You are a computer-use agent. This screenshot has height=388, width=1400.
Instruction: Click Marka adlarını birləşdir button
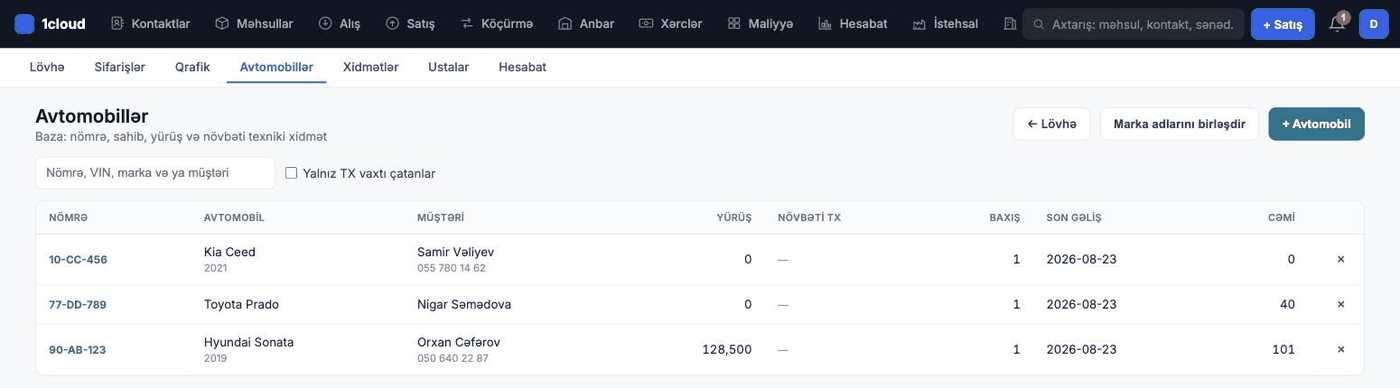coord(1179,124)
